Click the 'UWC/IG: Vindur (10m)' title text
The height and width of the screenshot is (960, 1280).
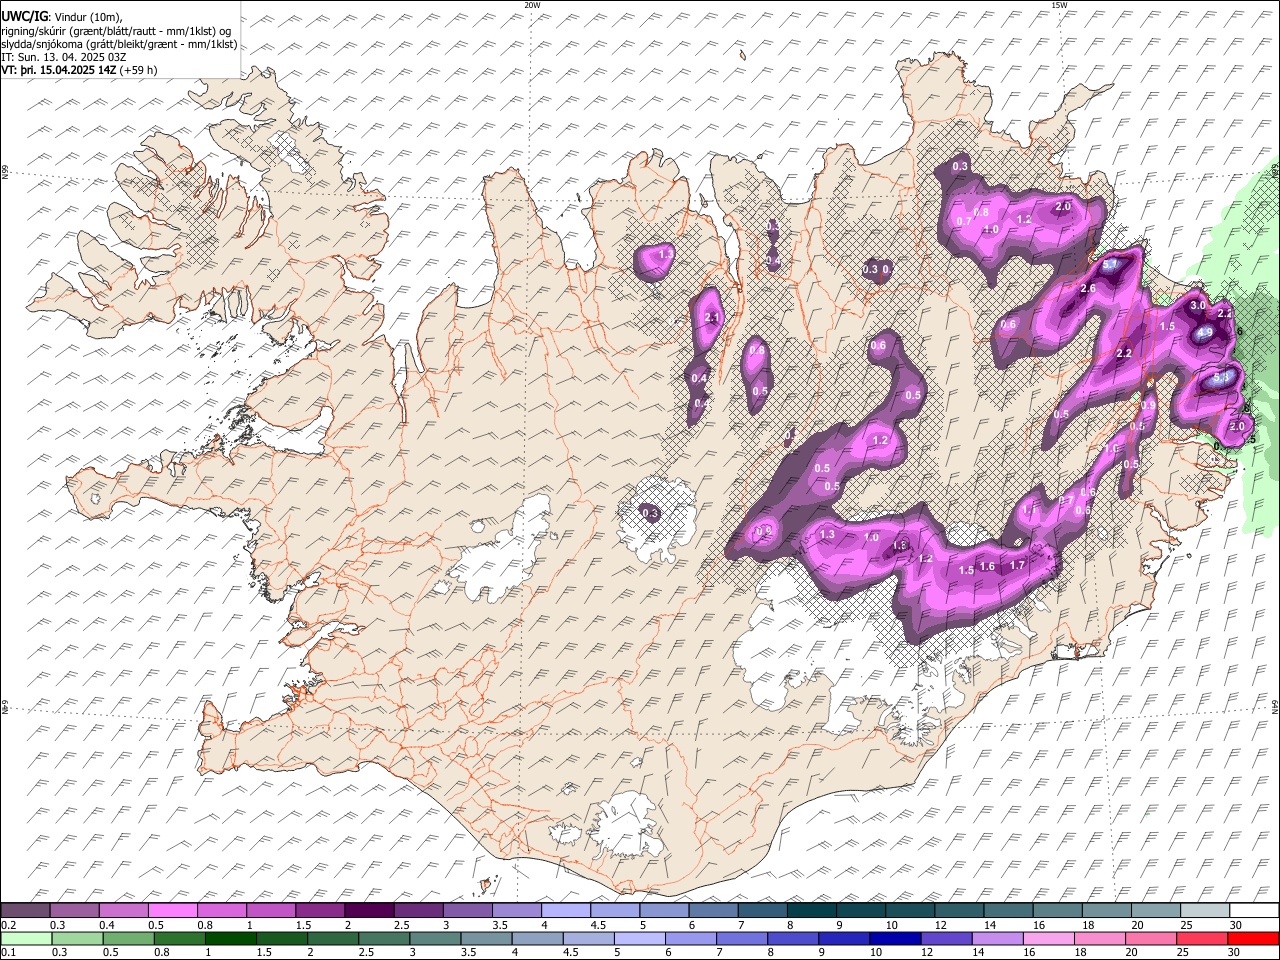pos(63,17)
